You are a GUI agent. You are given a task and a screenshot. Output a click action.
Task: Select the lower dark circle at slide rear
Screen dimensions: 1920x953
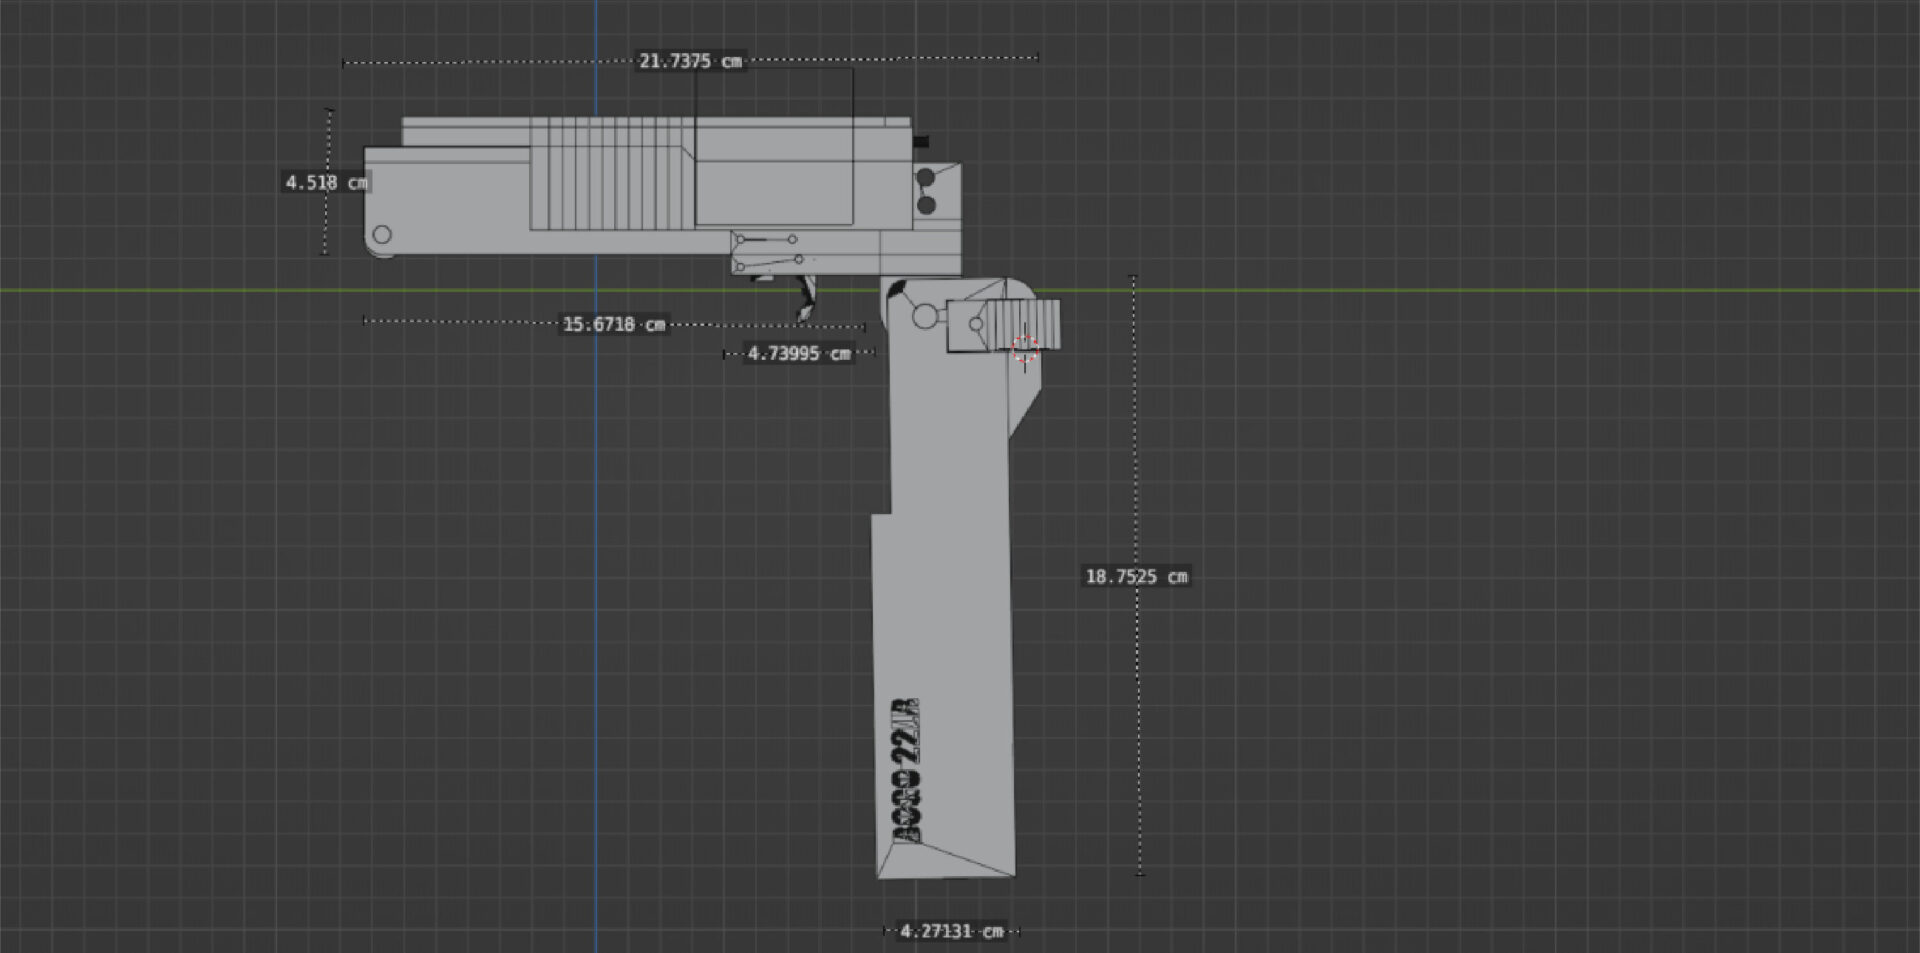pos(926,205)
